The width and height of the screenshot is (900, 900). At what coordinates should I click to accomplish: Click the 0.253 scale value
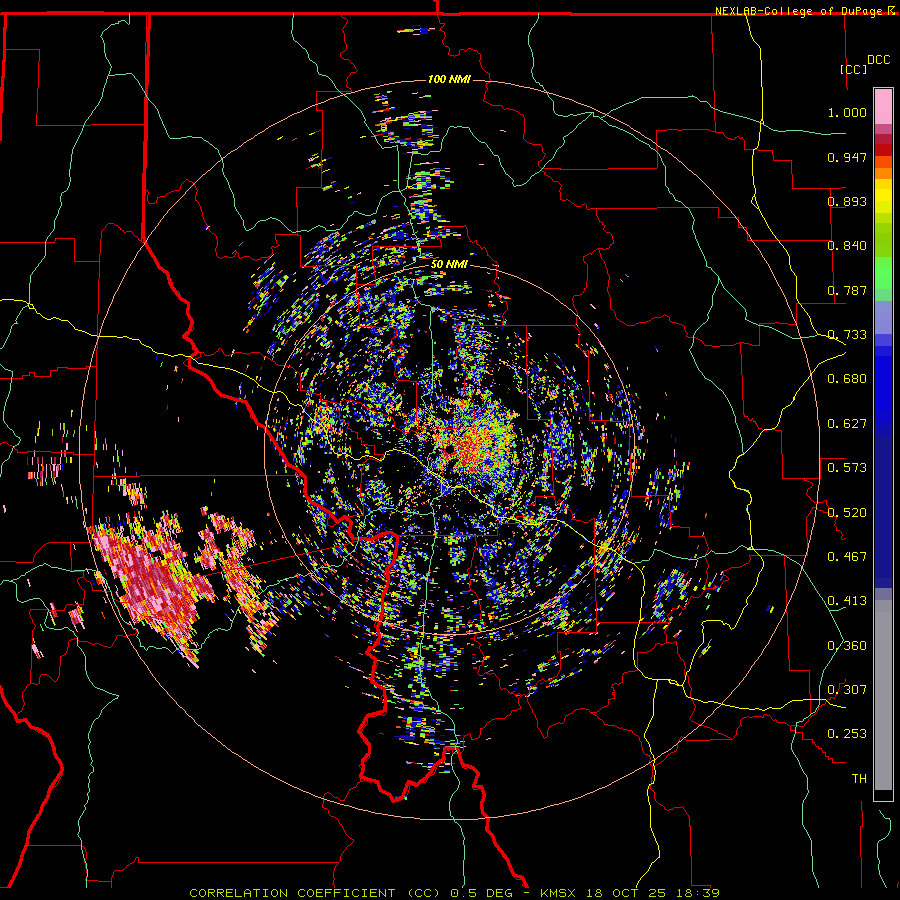pyautogui.click(x=847, y=734)
